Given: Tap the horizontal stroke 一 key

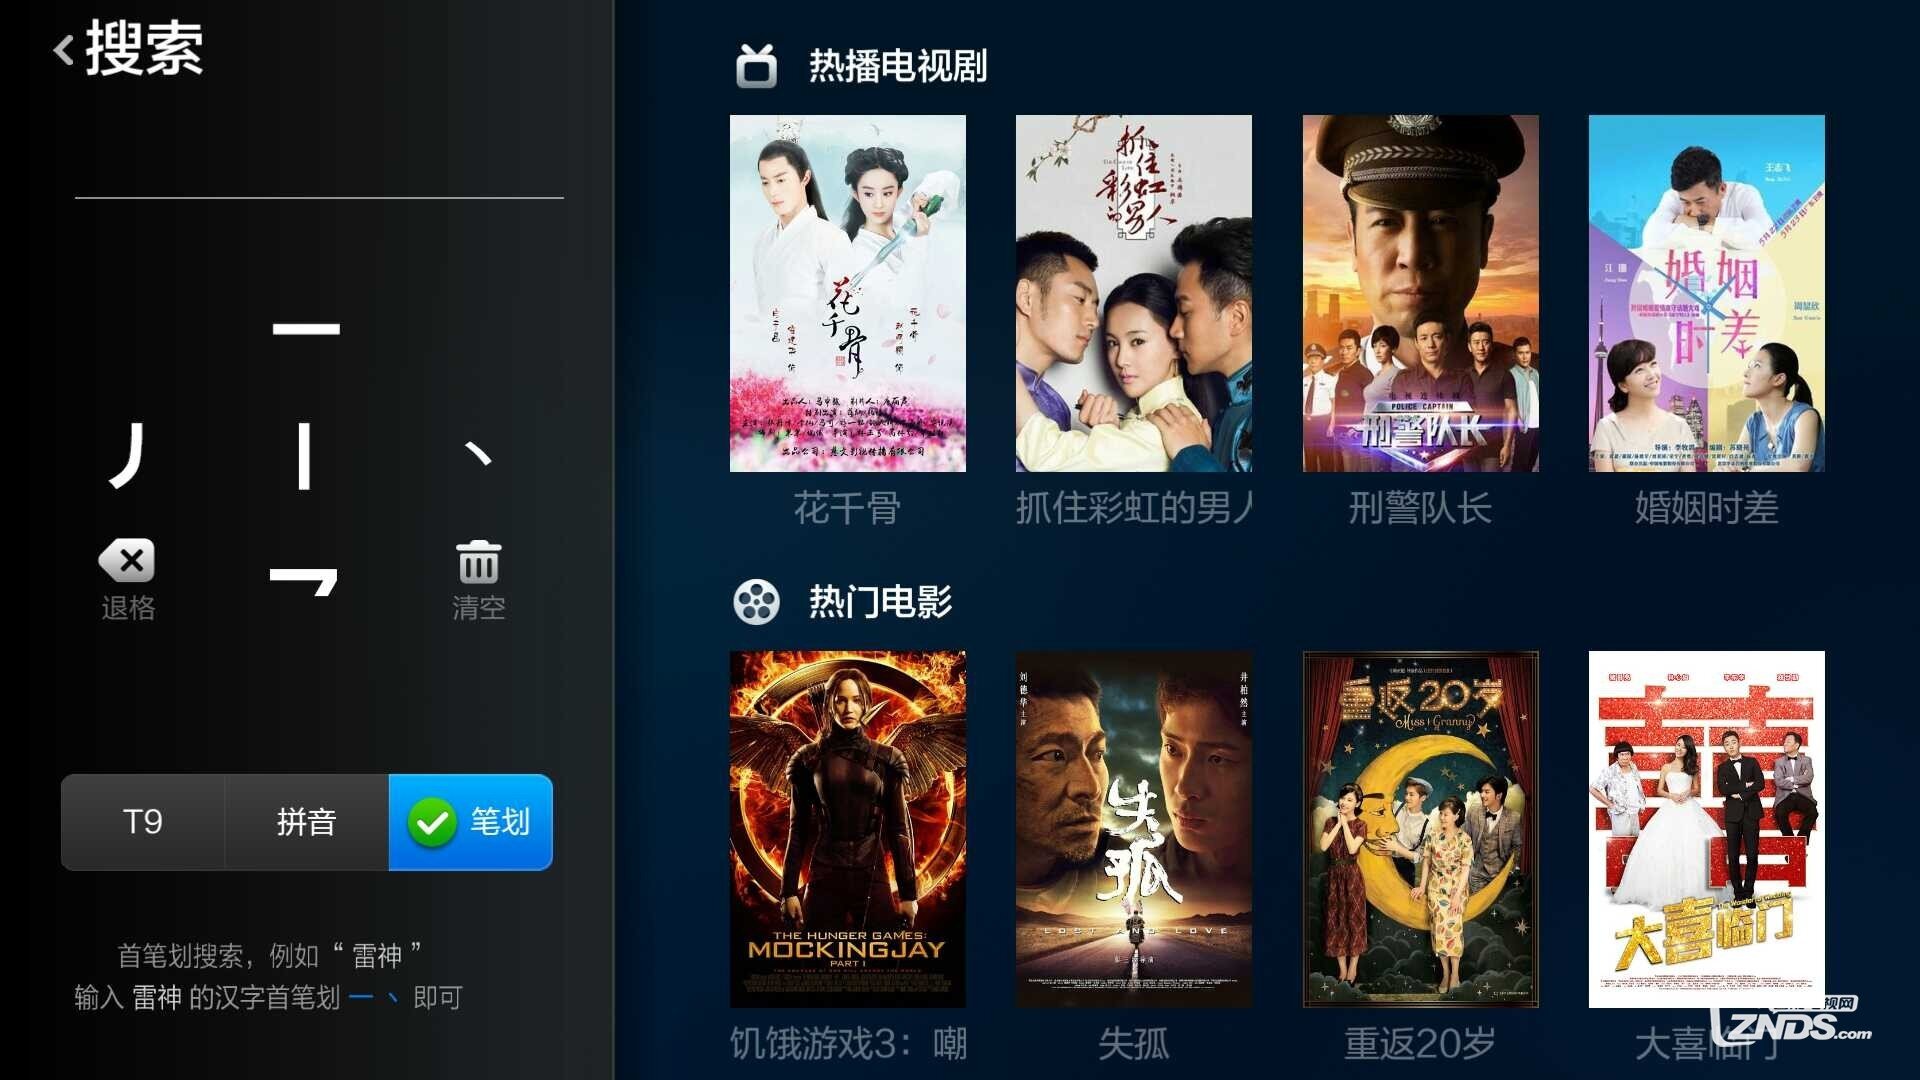Looking at the screenshot, I should tap(306, 328).
